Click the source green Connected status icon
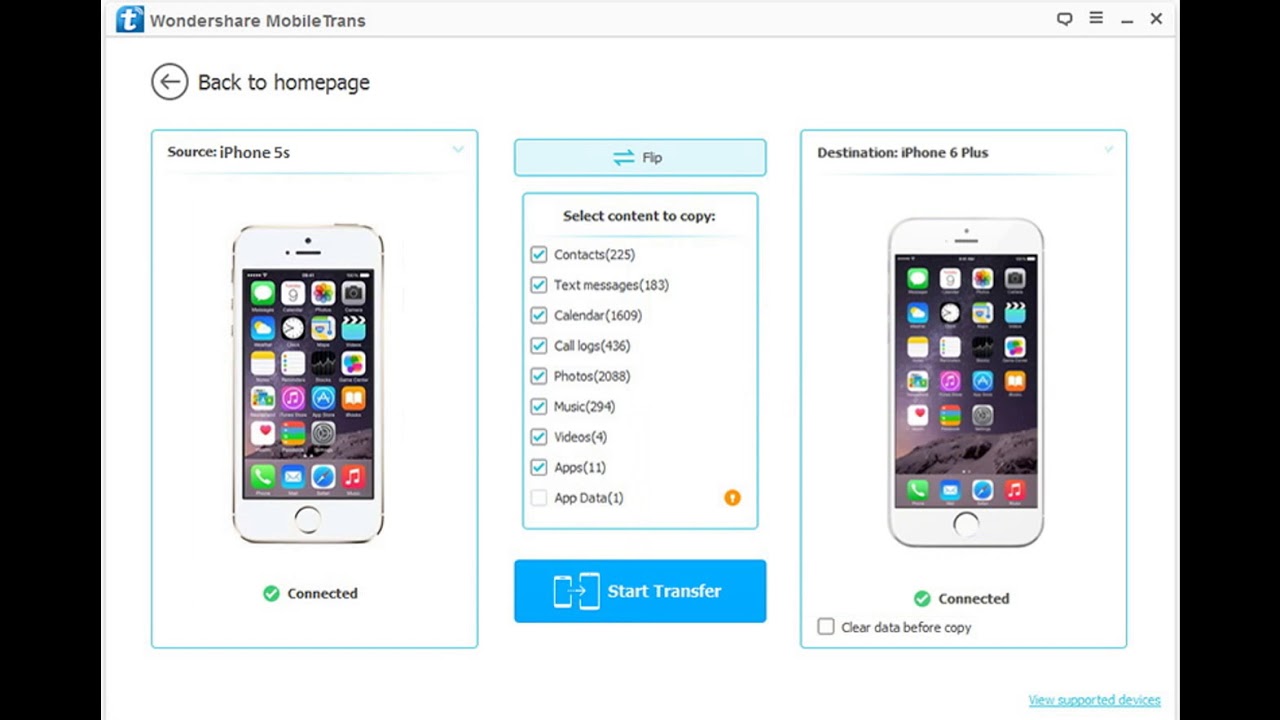The height and width of the screenshot is (720, 1280). [271, 593]
